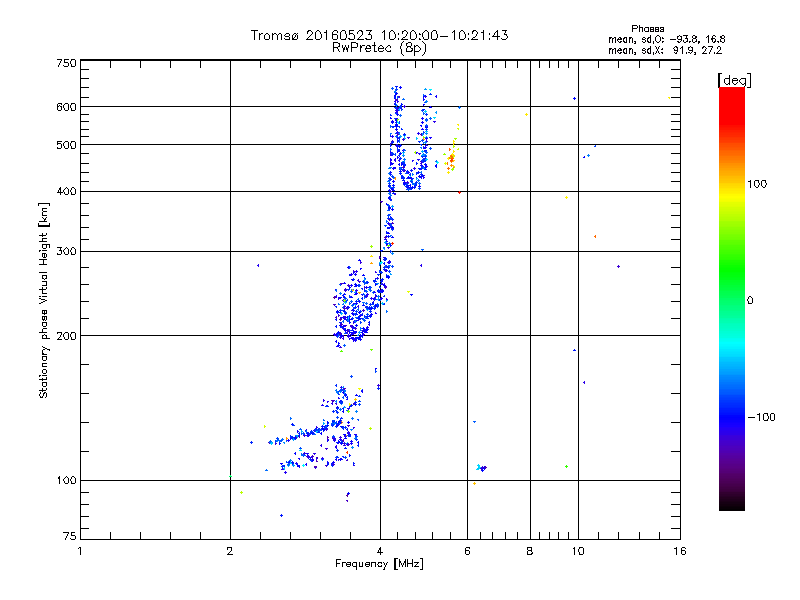The height and width of the screenshot is (600, 800).
Task: Select the 'RwPretec (8p)' subtitle text
Action: 379,48
